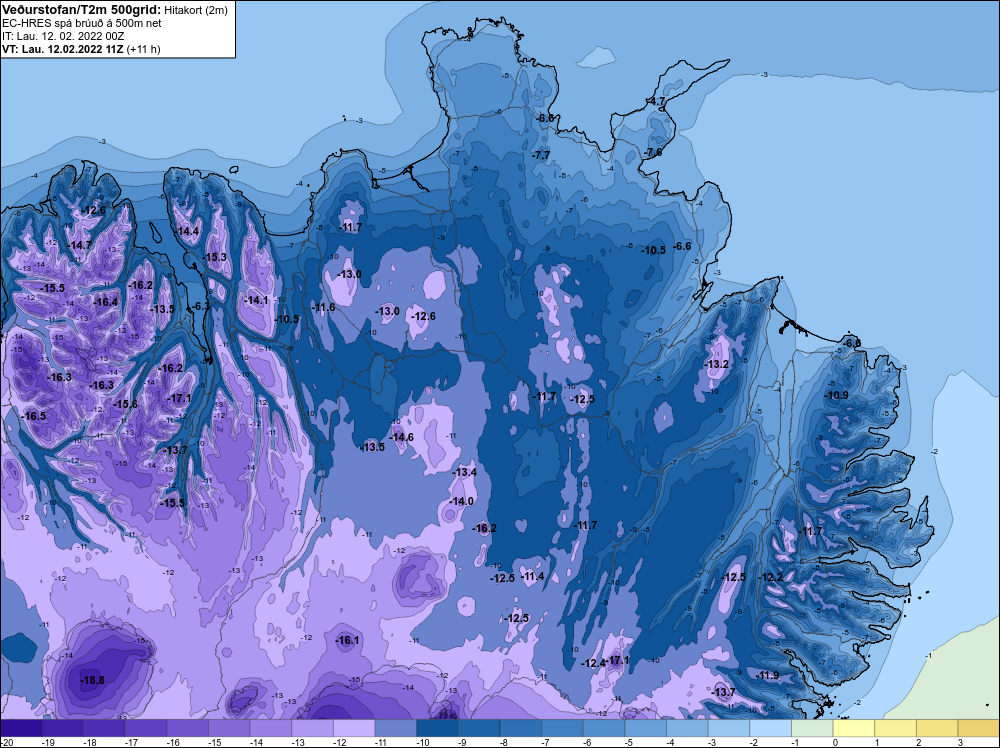Select the pale green legend swatch between -1 and 0
1000x748 pixels.
pos(812,728)
